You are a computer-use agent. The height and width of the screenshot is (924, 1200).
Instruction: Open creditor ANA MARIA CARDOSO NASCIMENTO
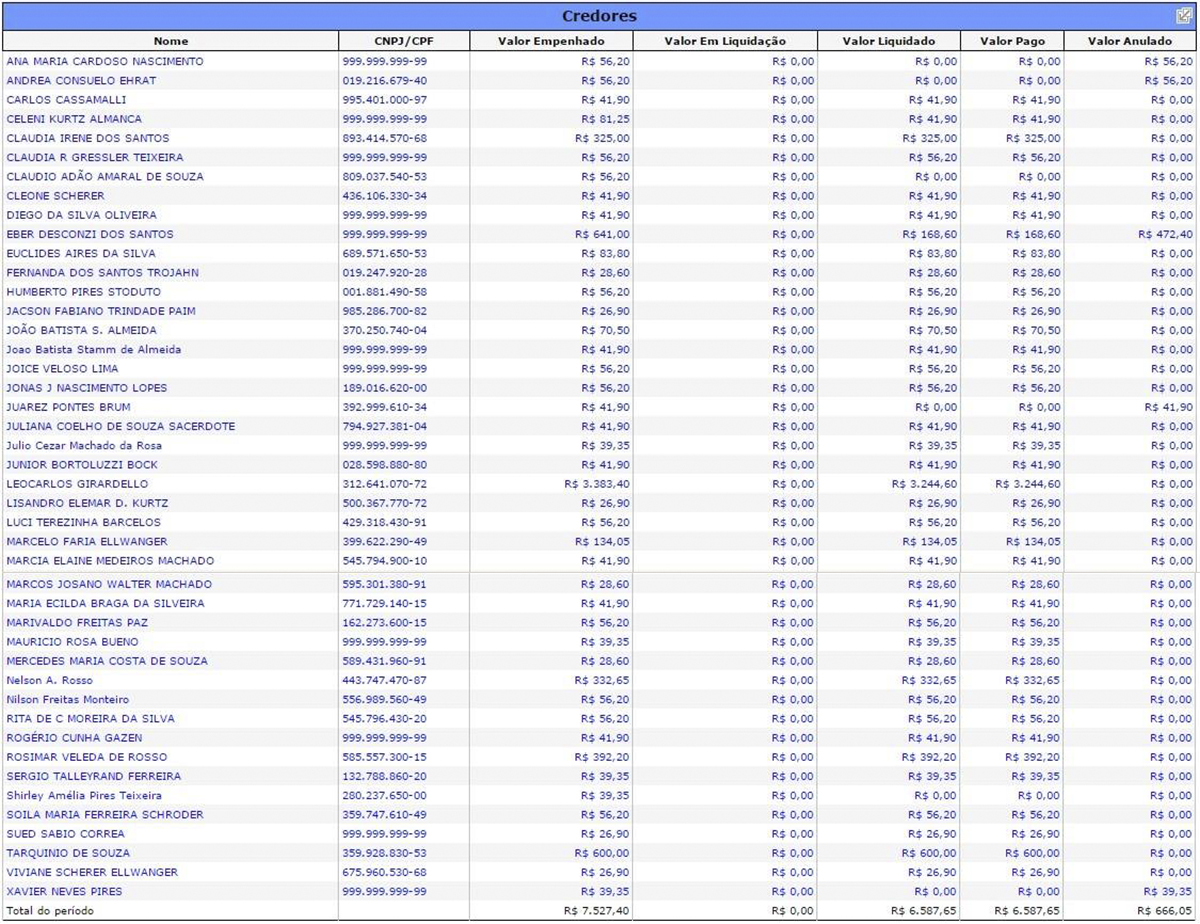(x=104, y=62)
